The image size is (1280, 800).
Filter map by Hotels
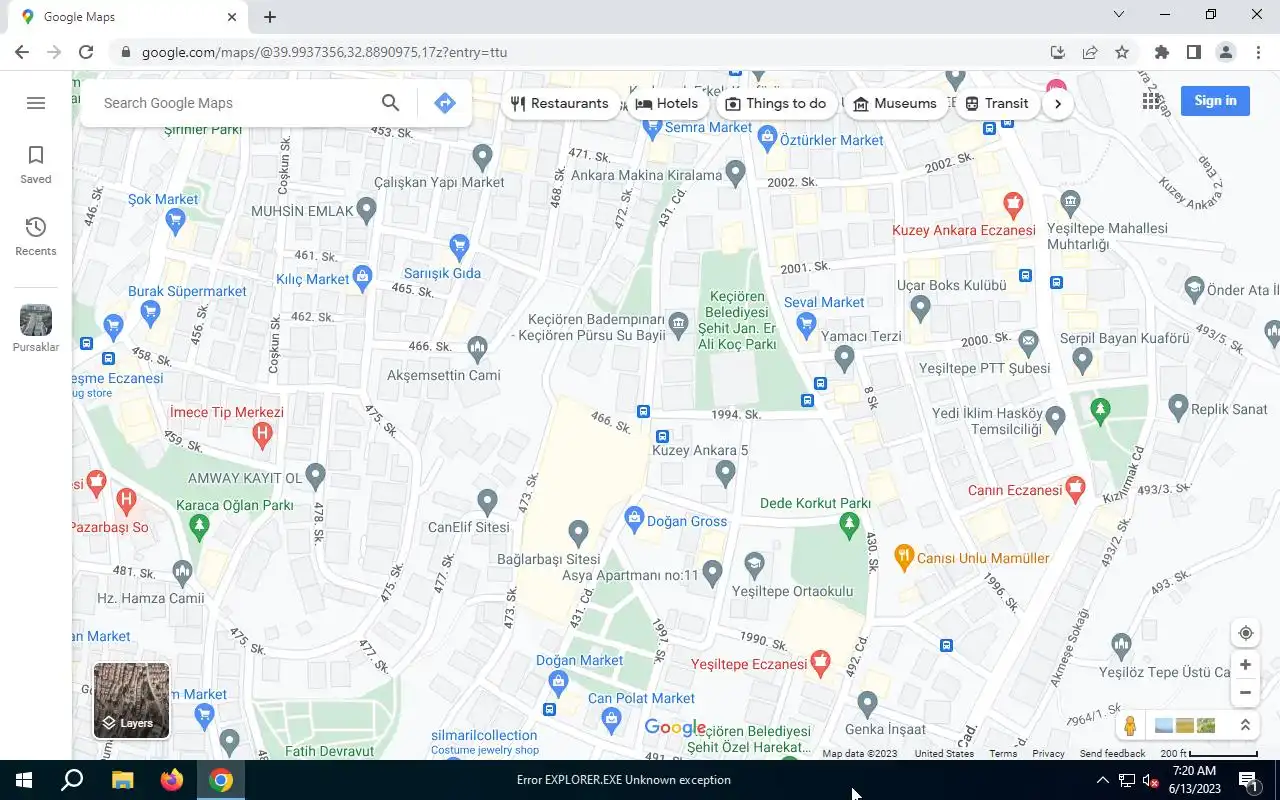(667, 103)
